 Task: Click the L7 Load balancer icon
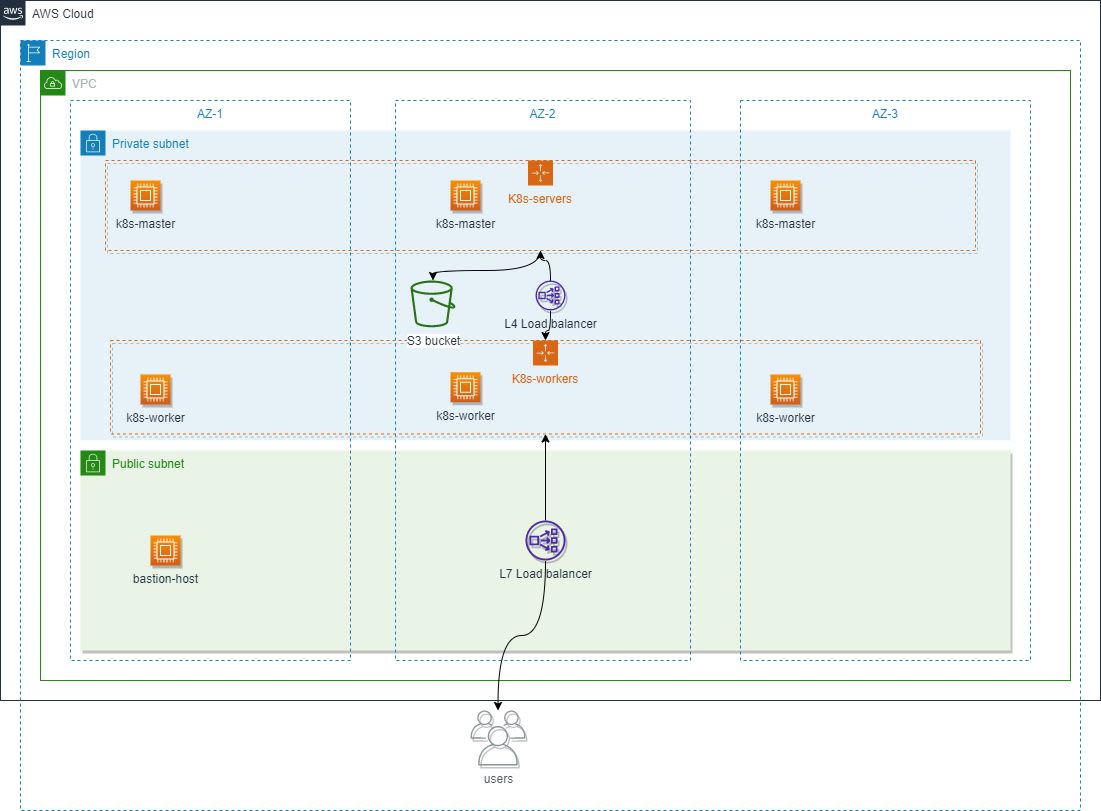pyautogui.click(x=545, y=539)
